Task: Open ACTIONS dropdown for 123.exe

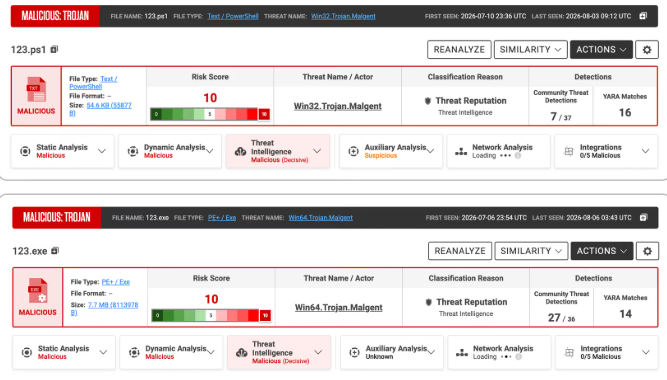Action: [602, 251]
